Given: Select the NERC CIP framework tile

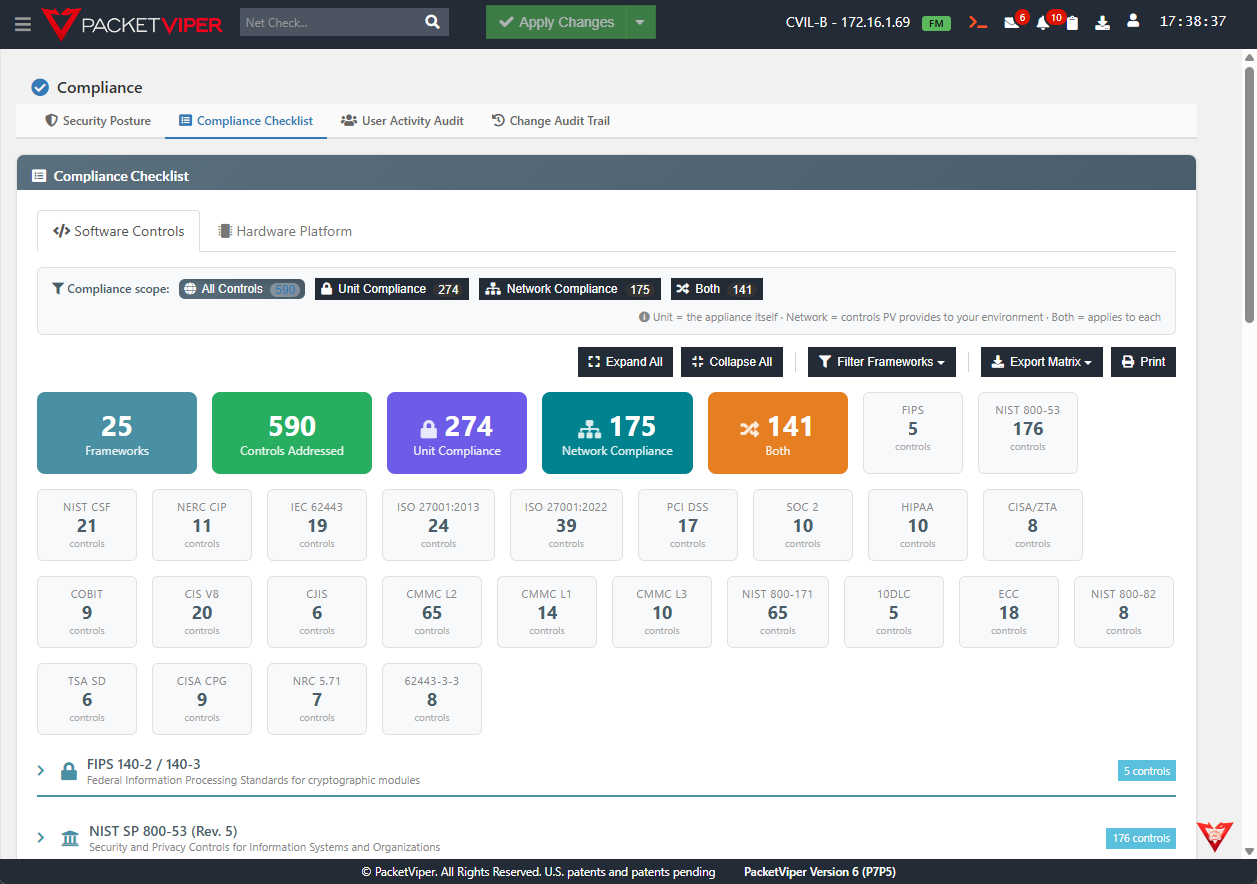Looking at the screenshot, I should [202, 525].
